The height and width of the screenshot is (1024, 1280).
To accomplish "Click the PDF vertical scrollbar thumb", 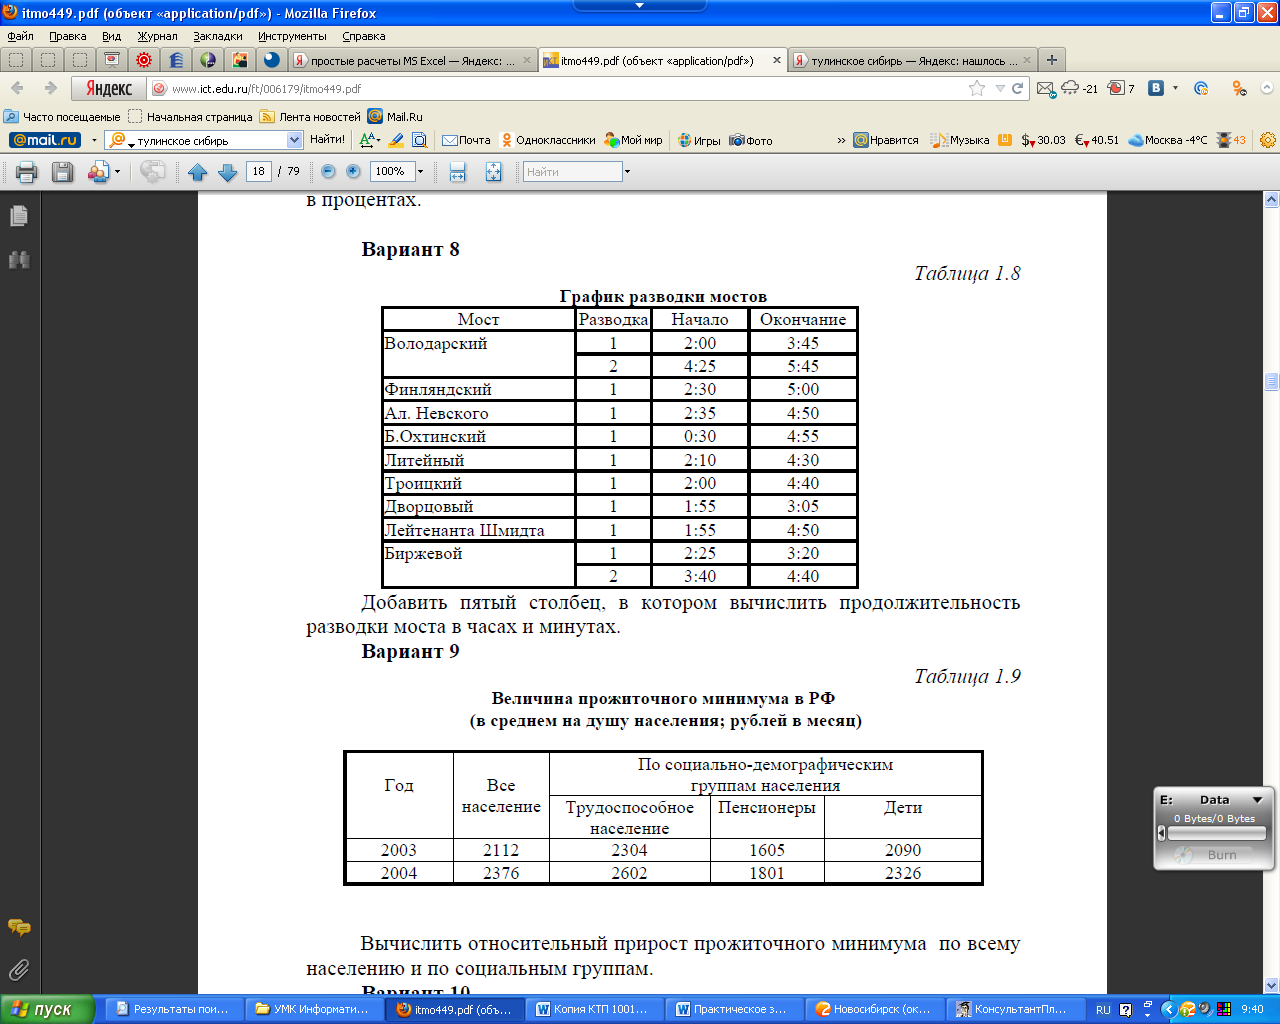I will 1272,381.
